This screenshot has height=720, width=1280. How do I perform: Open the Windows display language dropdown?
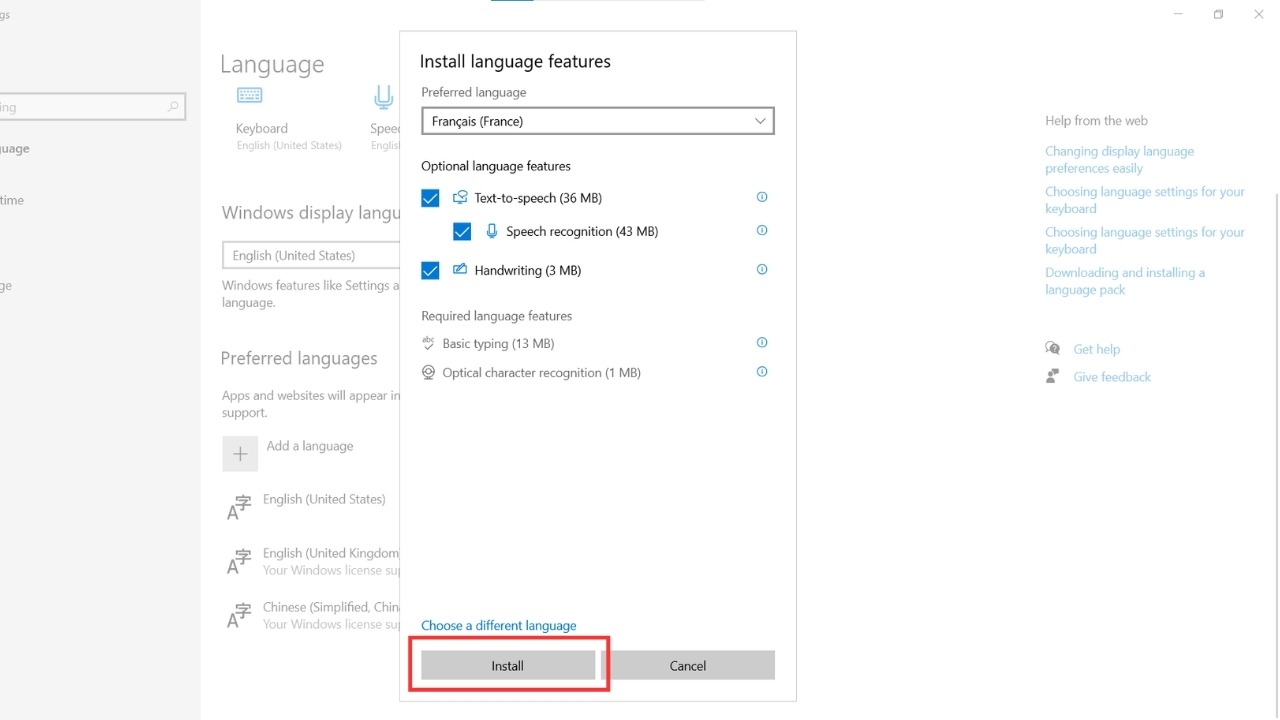coord(311,256)
